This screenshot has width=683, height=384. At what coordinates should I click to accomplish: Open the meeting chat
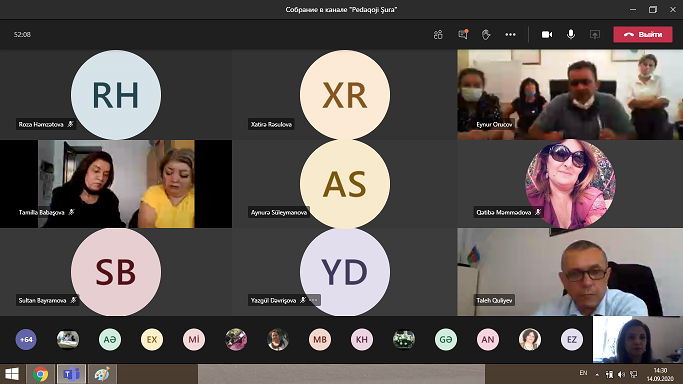click(x=463, y=34)
